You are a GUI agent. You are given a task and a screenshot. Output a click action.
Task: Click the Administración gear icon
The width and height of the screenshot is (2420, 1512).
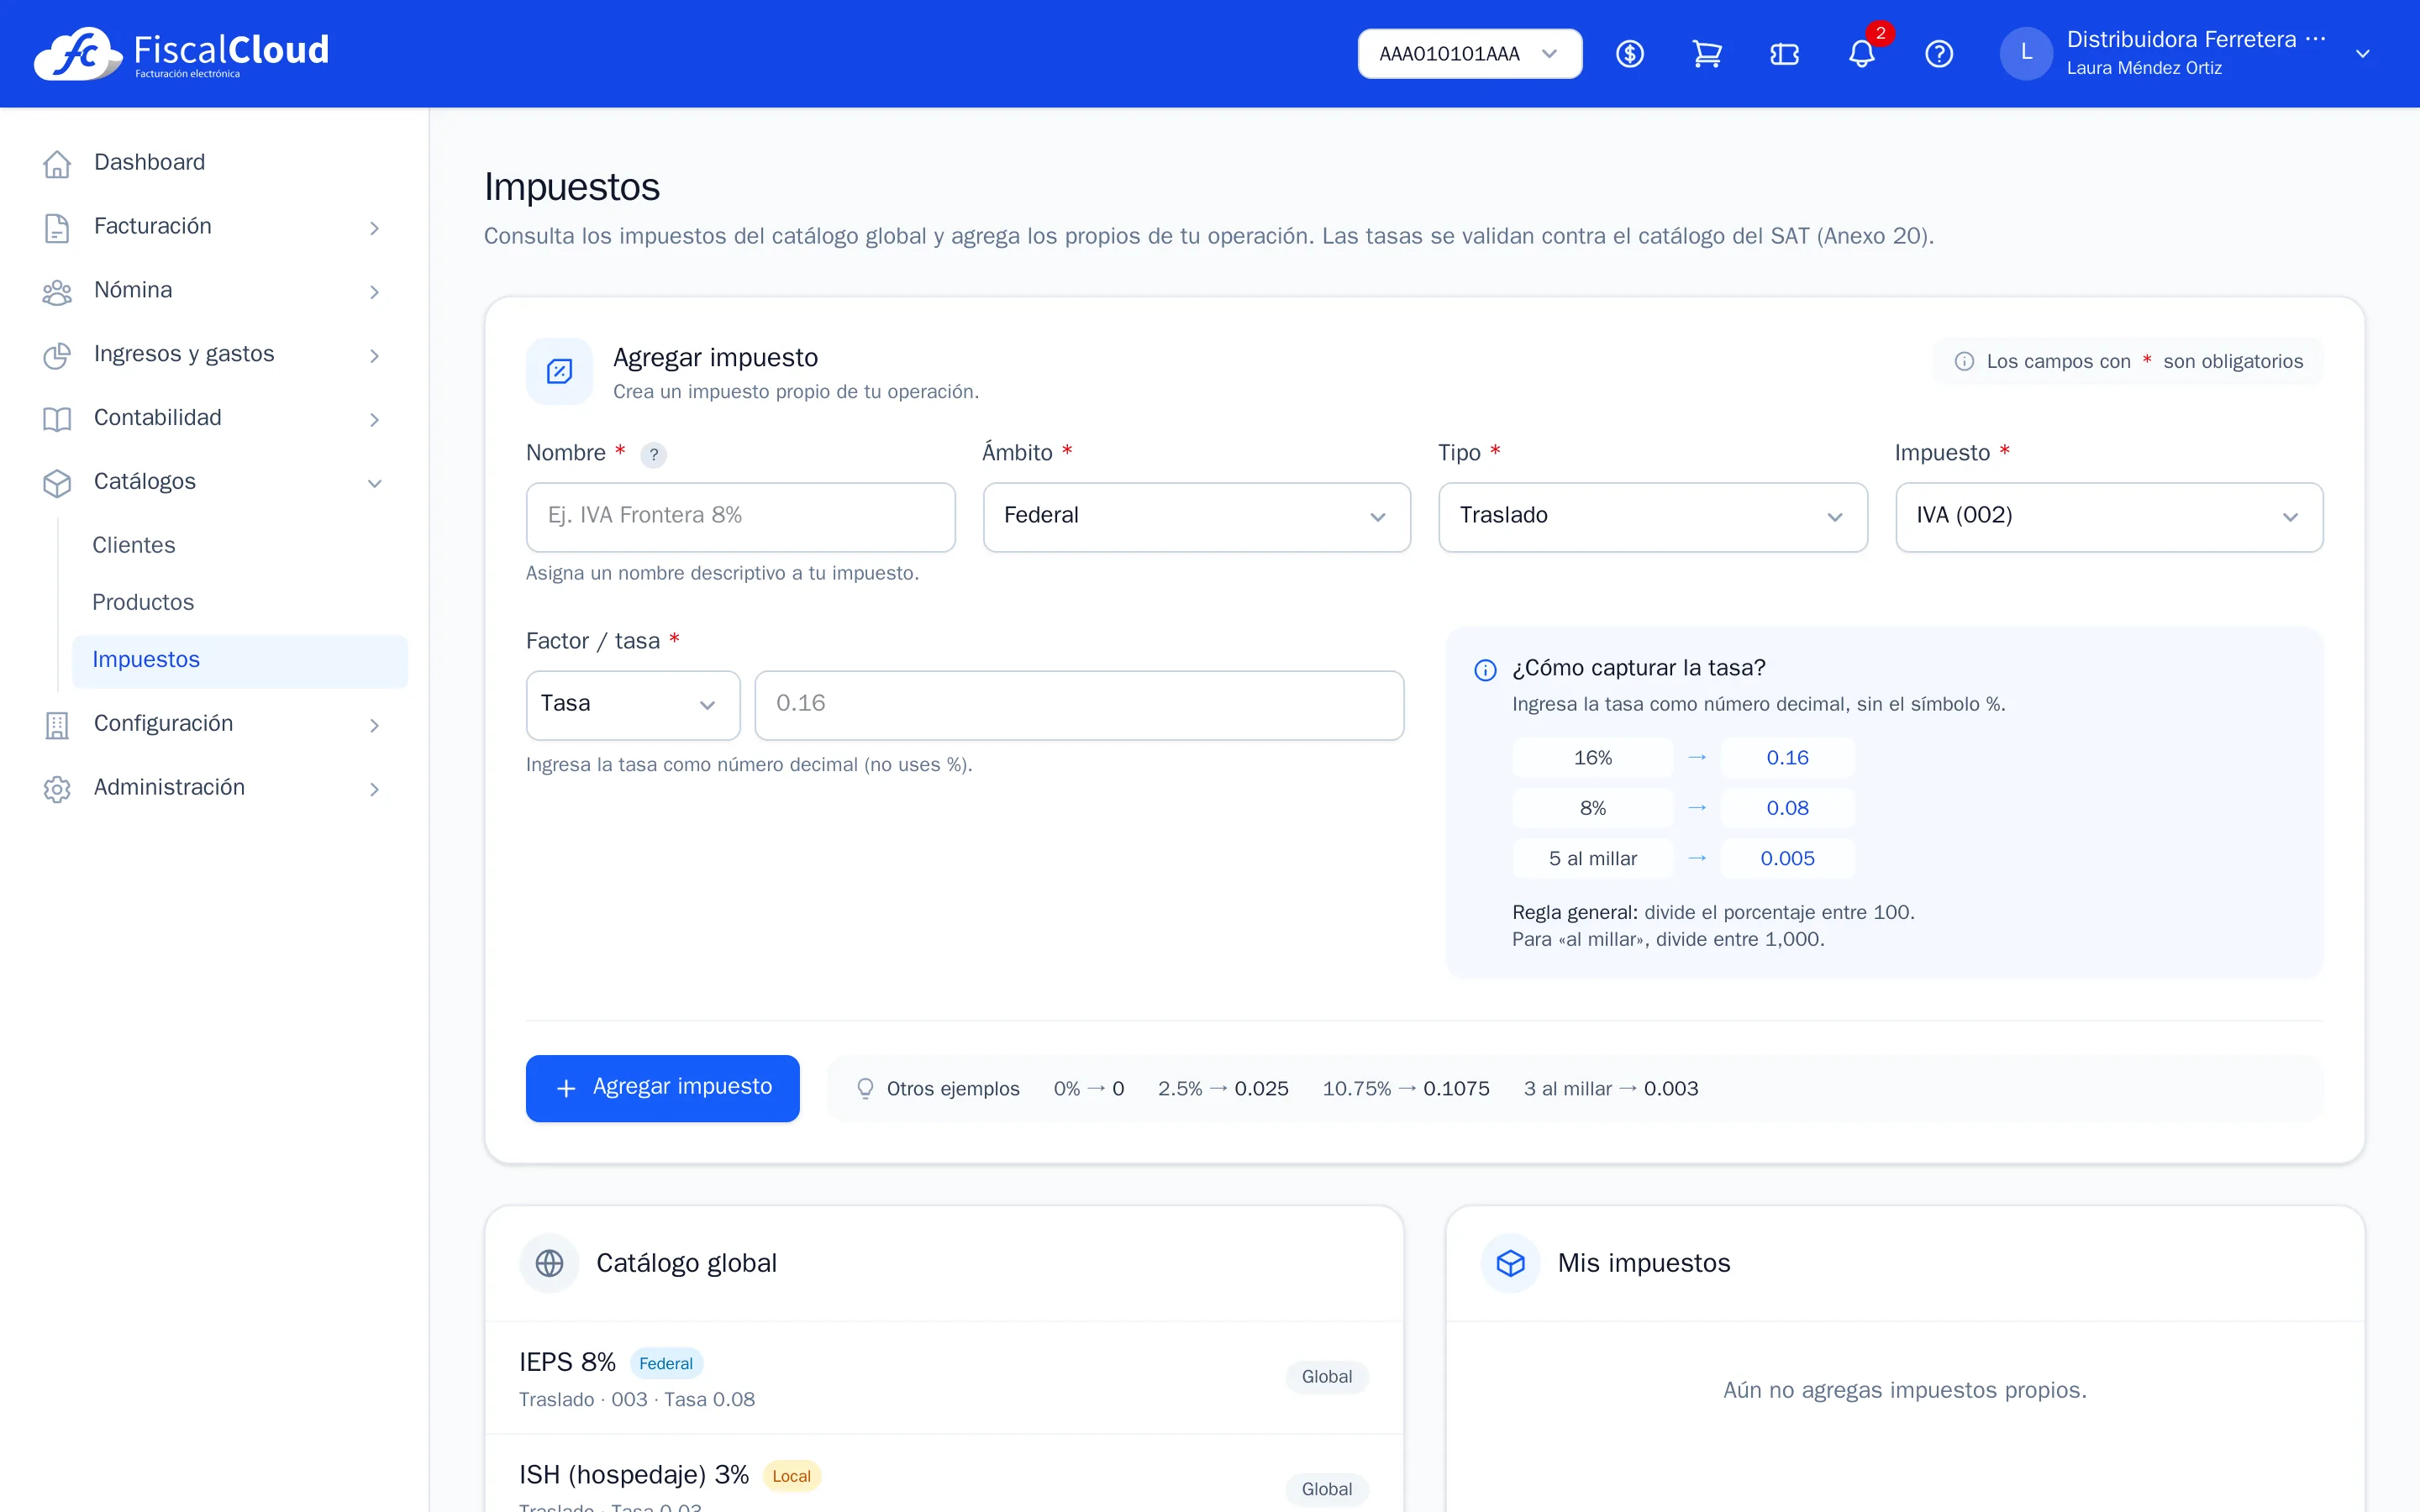(x=57, y=789)
